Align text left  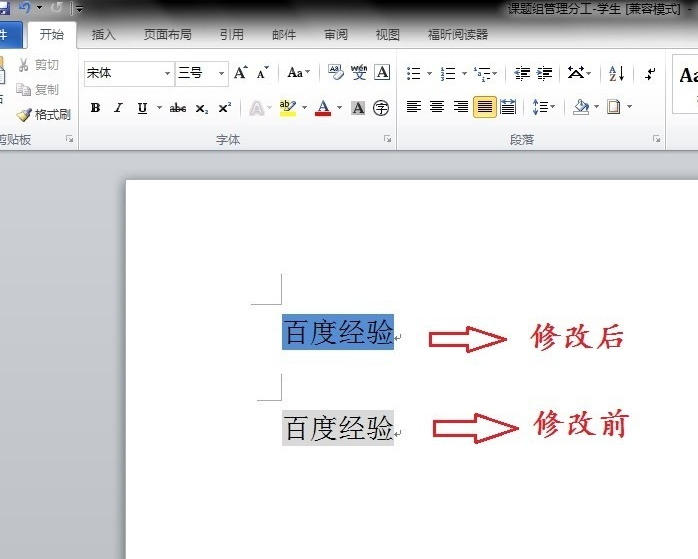point(414,107)
